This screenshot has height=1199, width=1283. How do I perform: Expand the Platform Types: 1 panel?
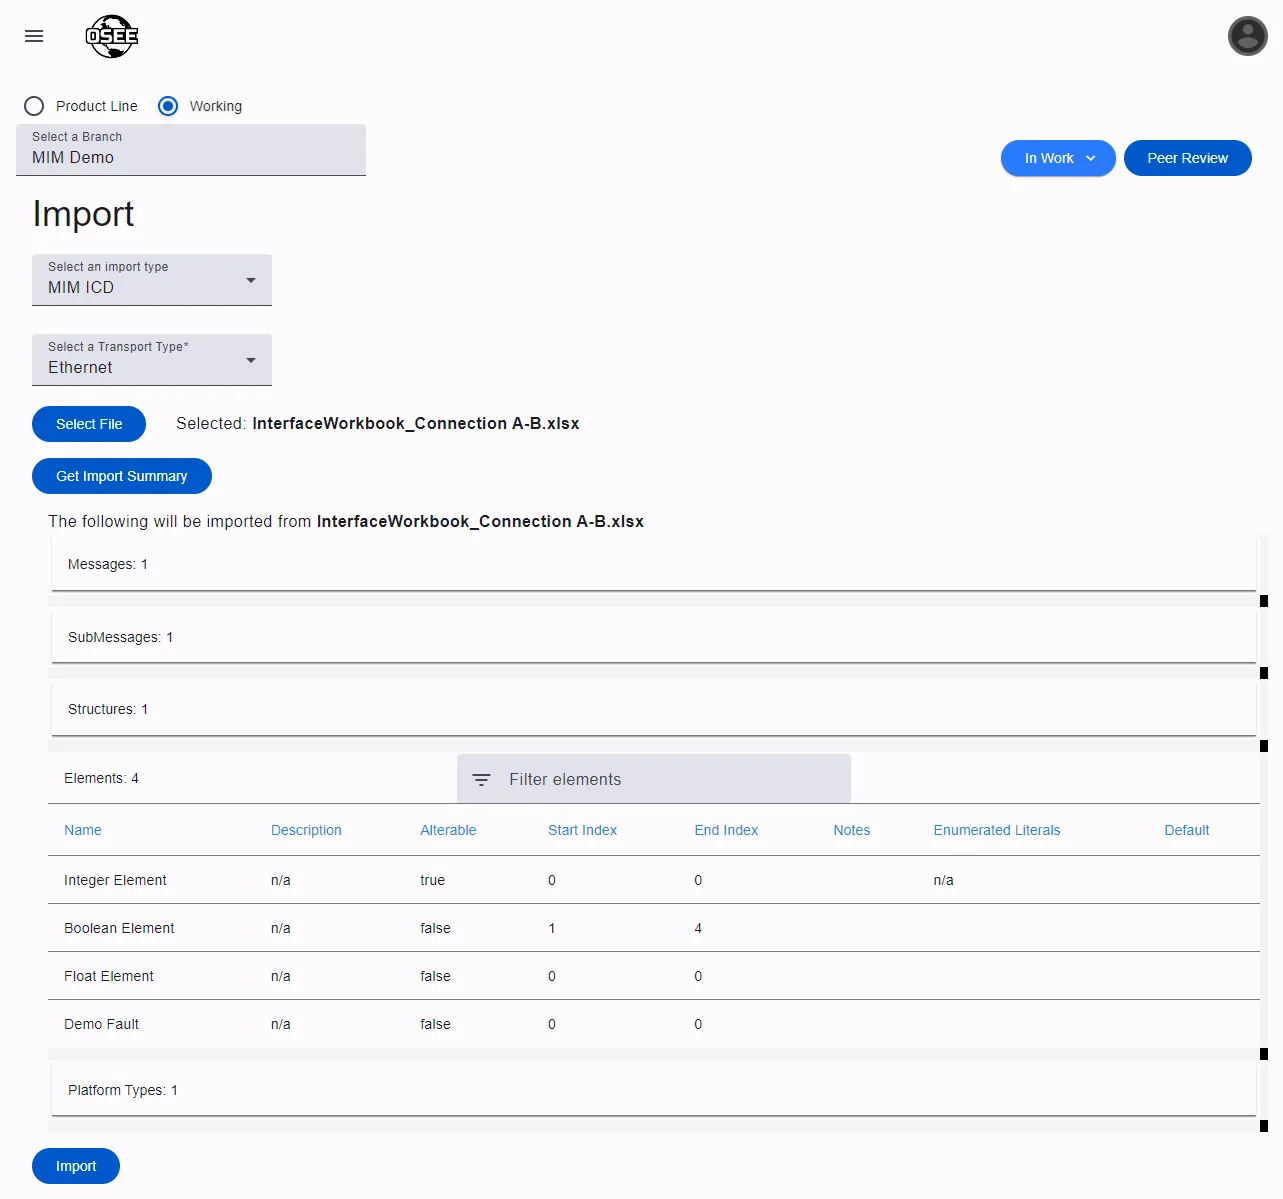(x=654, y=1090)
